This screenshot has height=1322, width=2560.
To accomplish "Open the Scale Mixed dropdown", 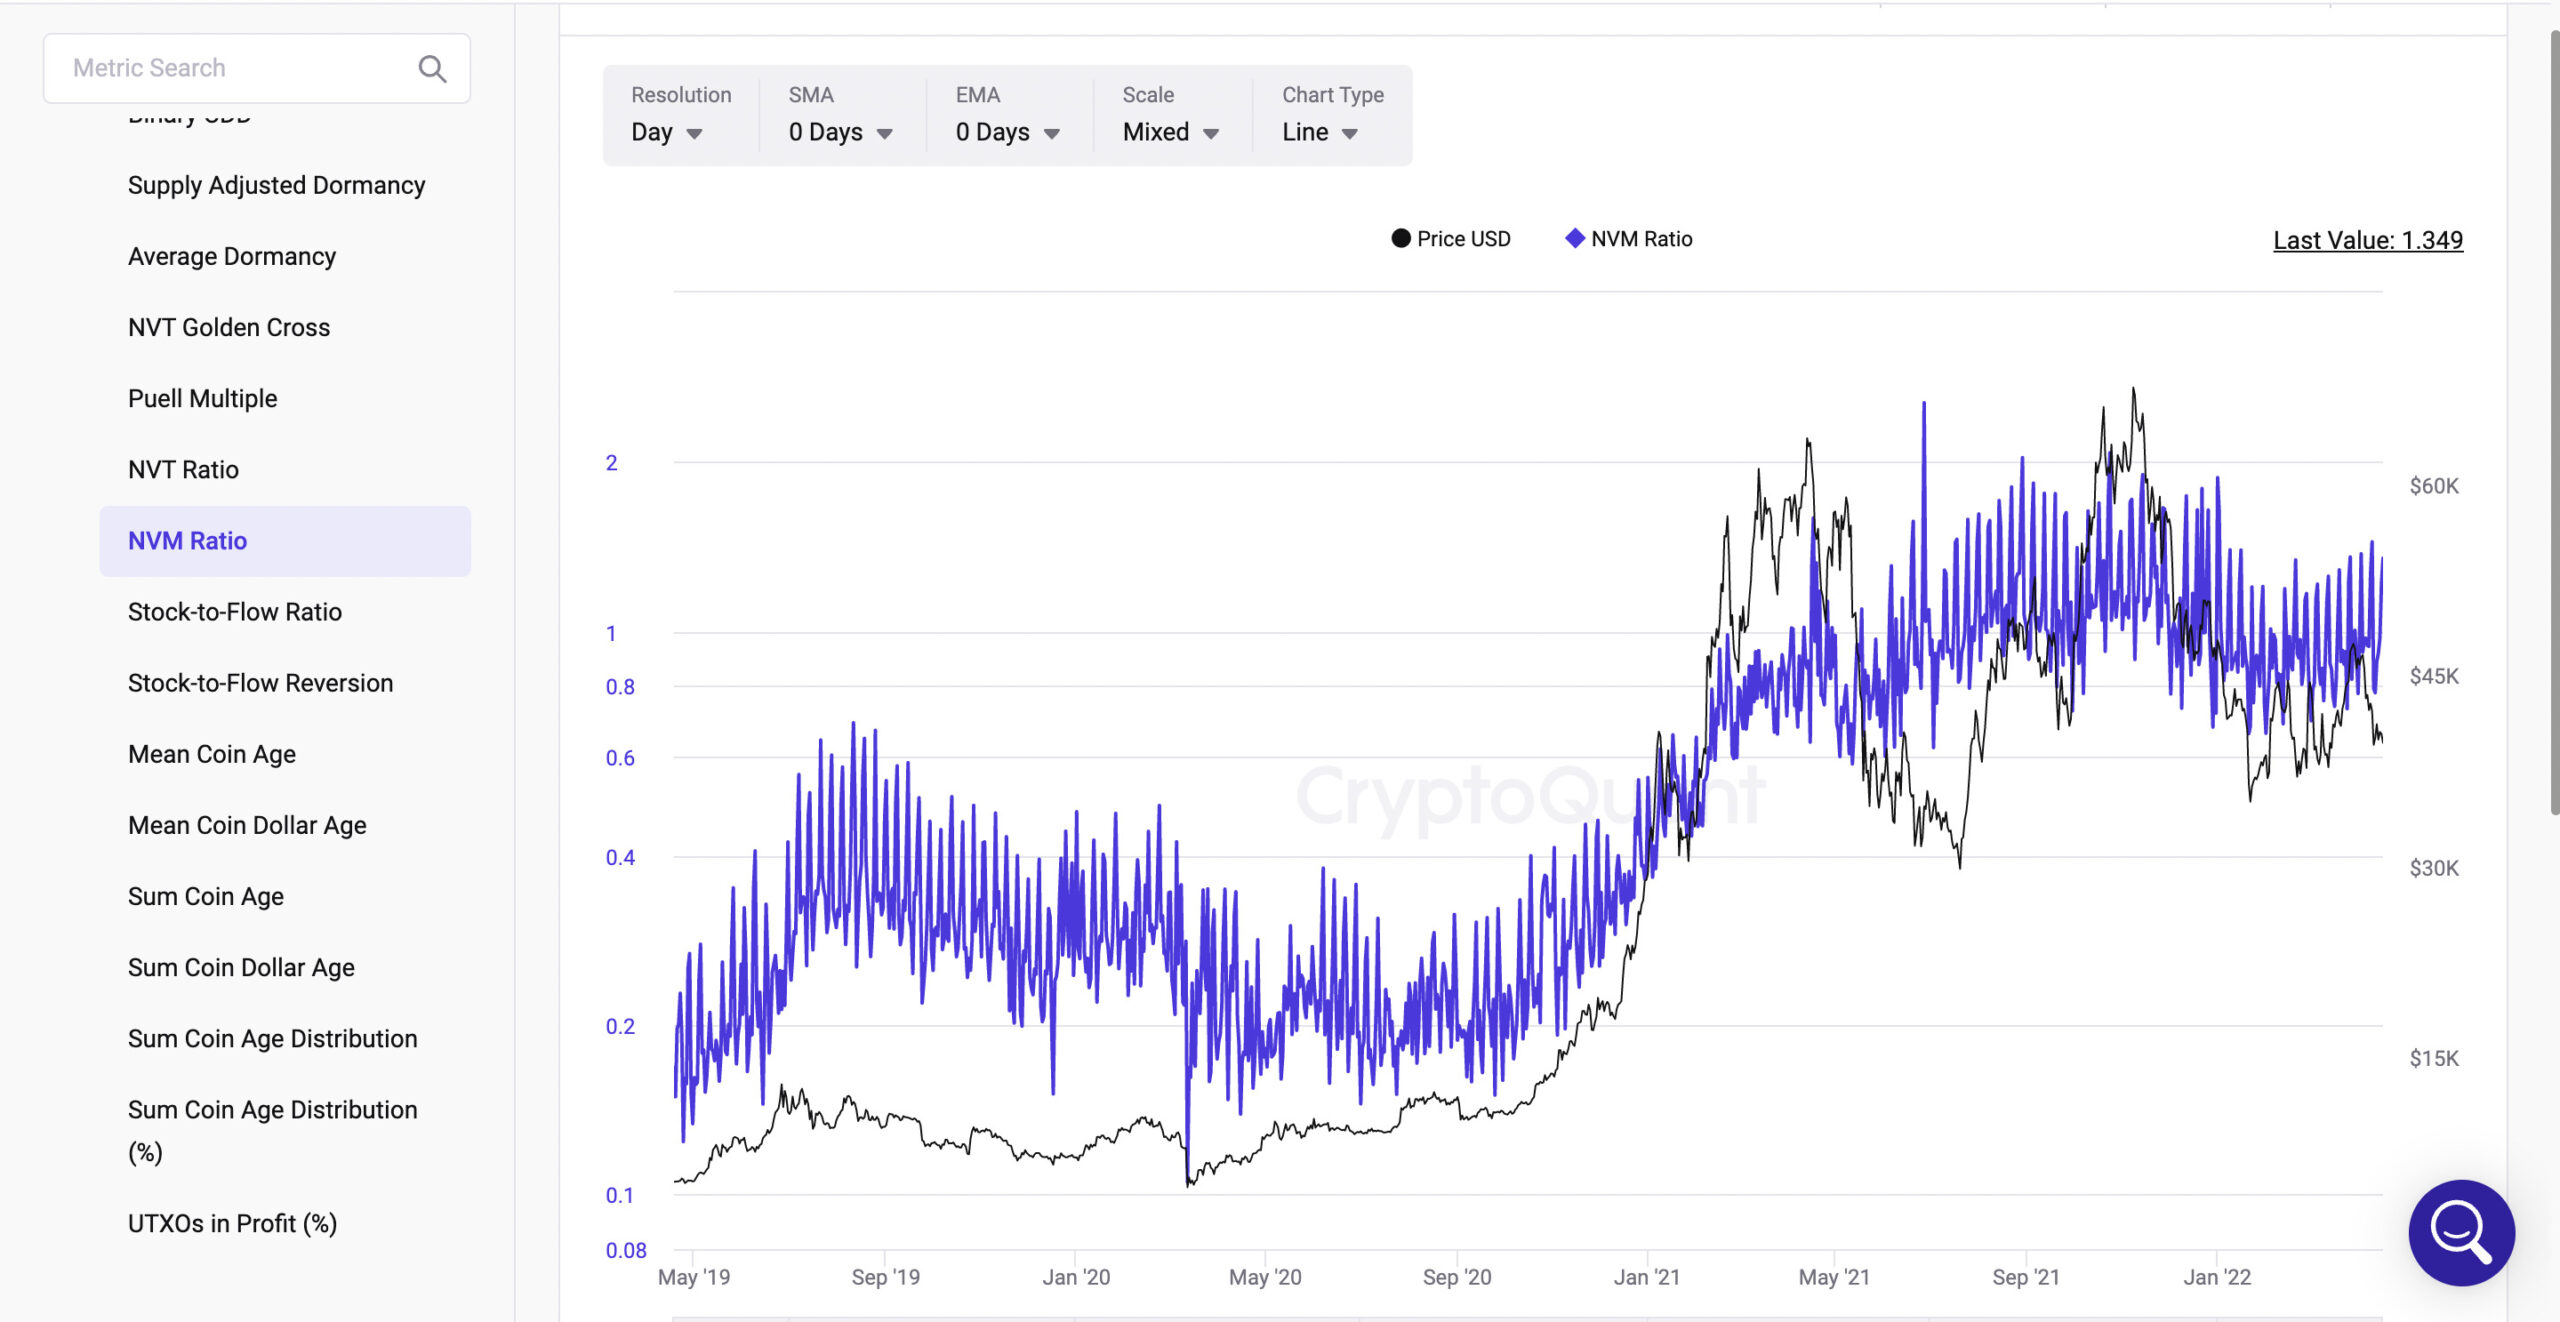I will (x=1171, y=132).
